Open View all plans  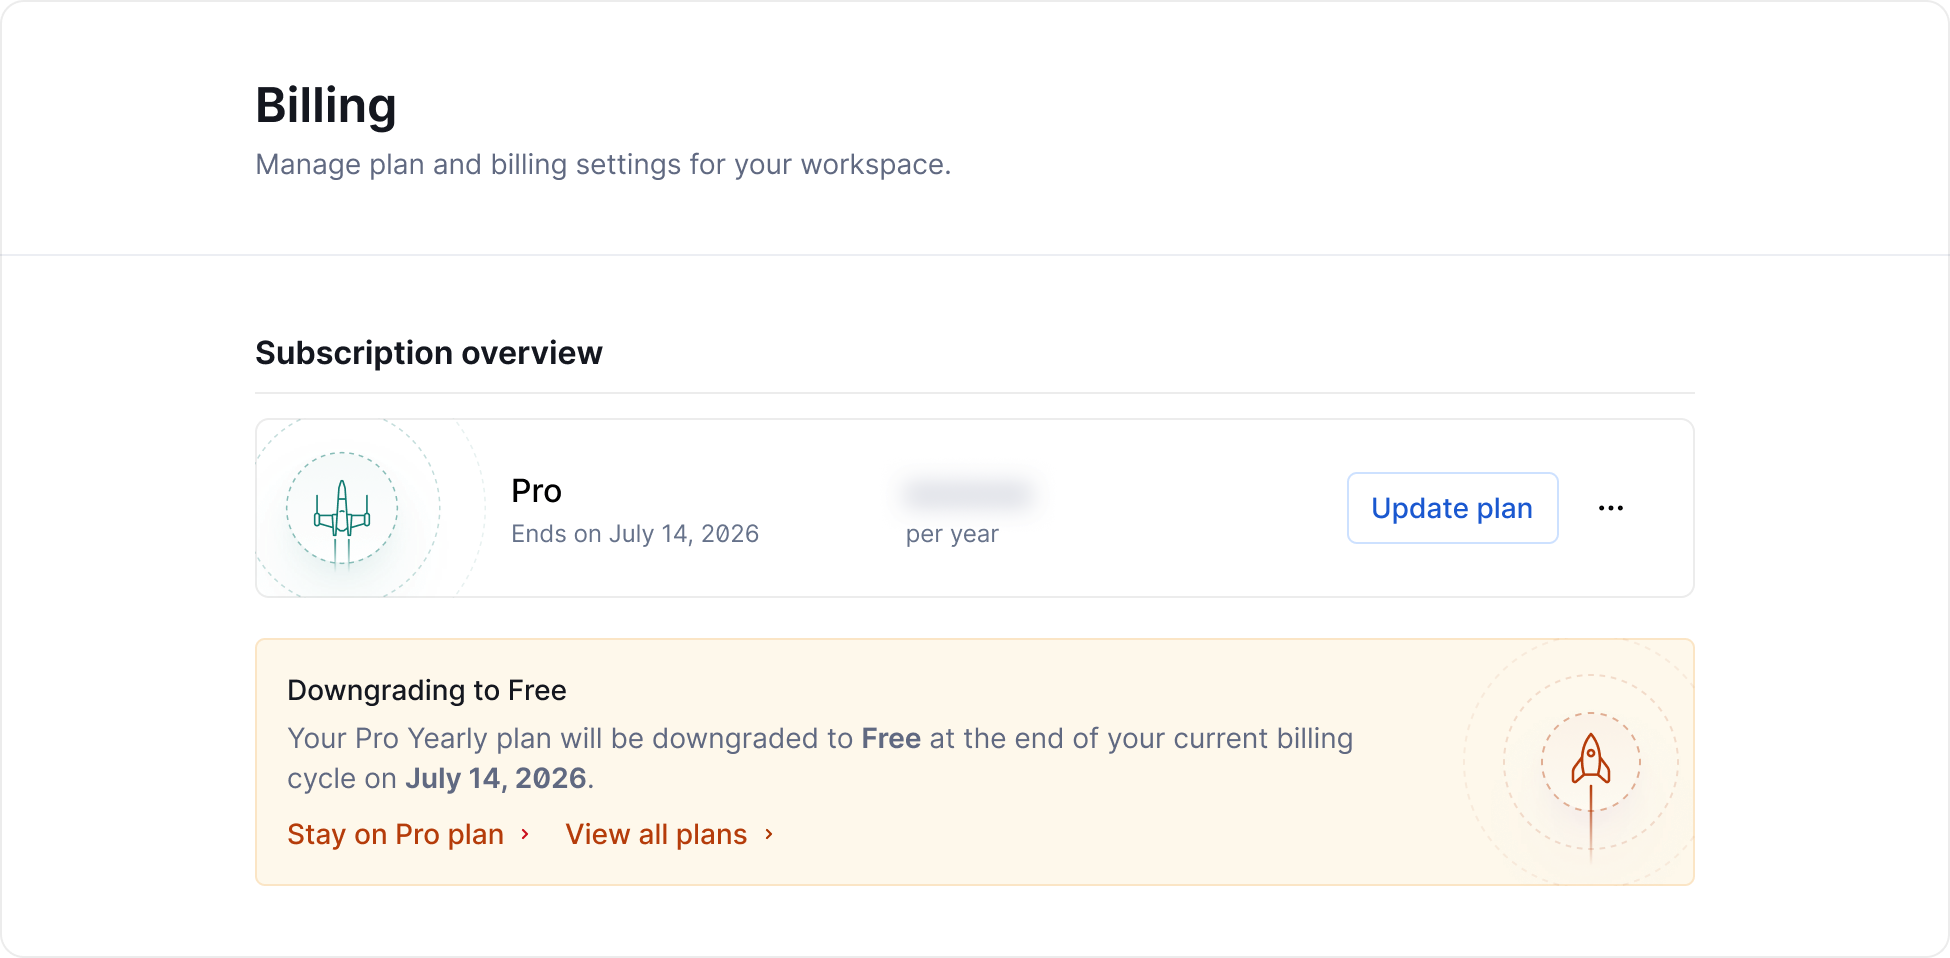(x=655, y=834)
